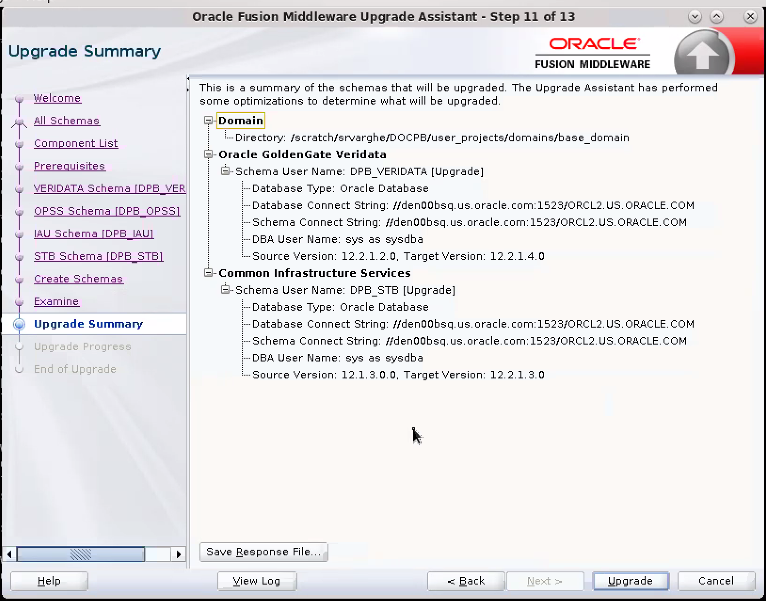Screen dimensions: 766x601
Task: Go back with the Back button
Action: (x=466, y=581)
